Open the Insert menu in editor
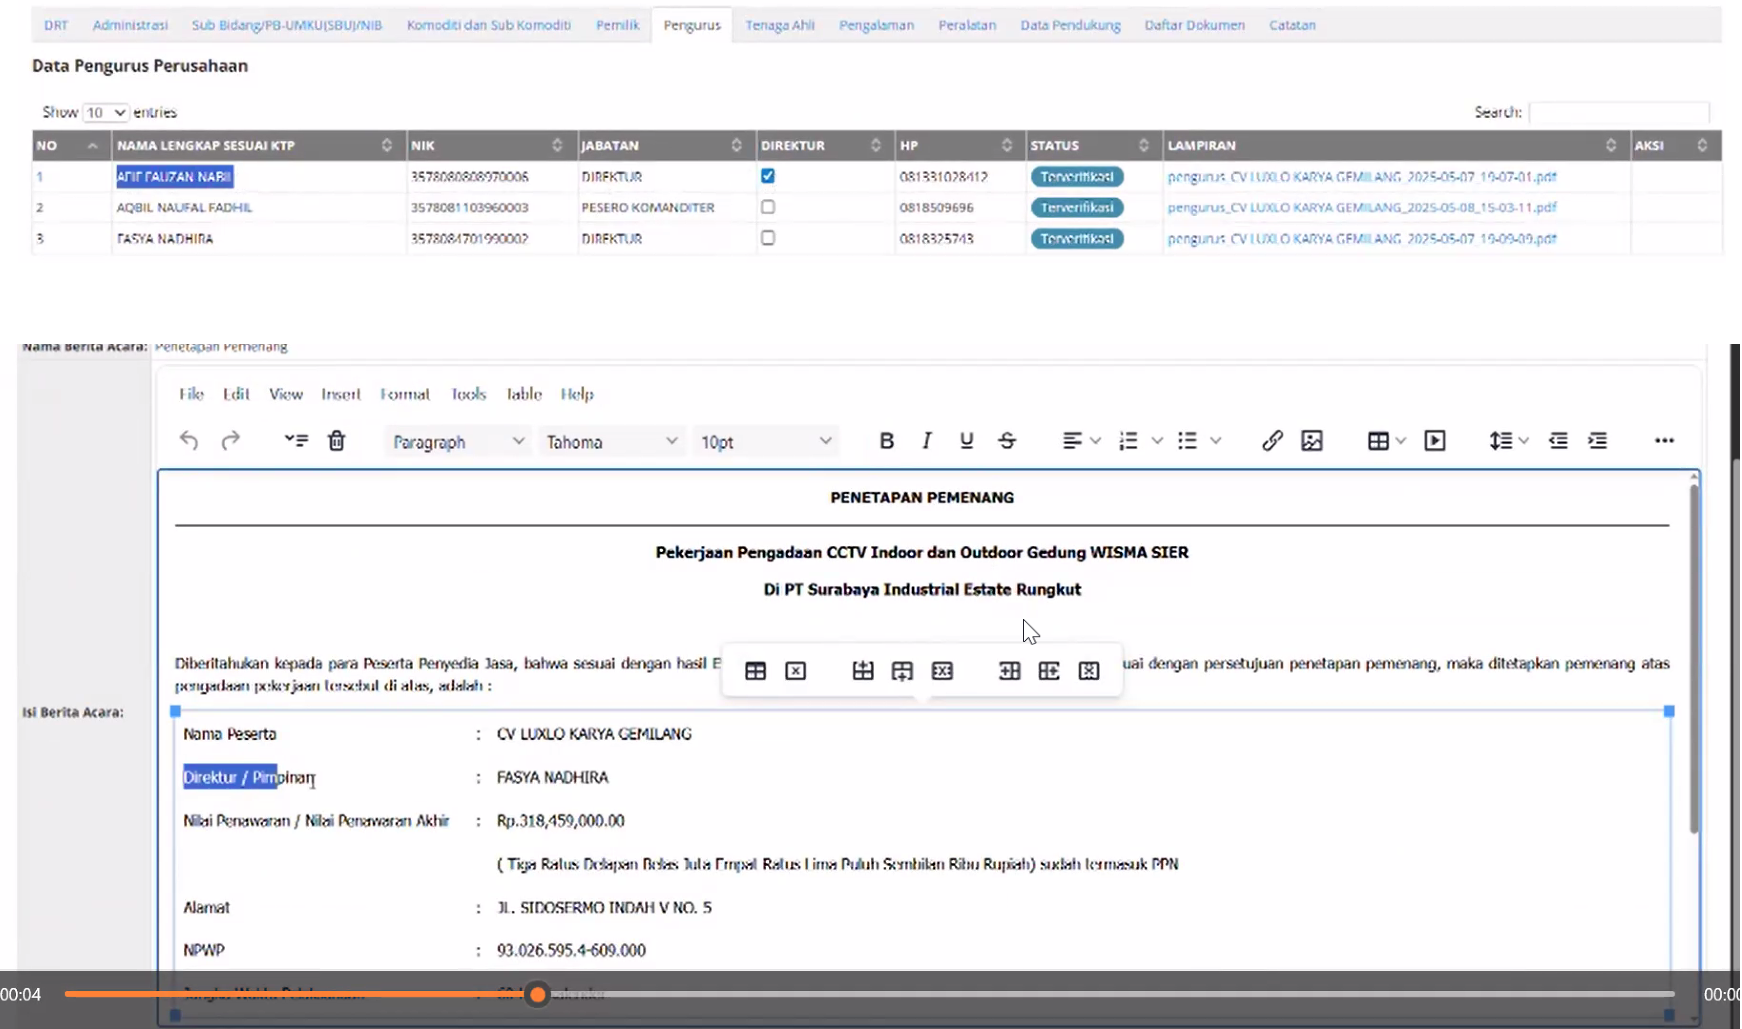 tap(340, 394)
